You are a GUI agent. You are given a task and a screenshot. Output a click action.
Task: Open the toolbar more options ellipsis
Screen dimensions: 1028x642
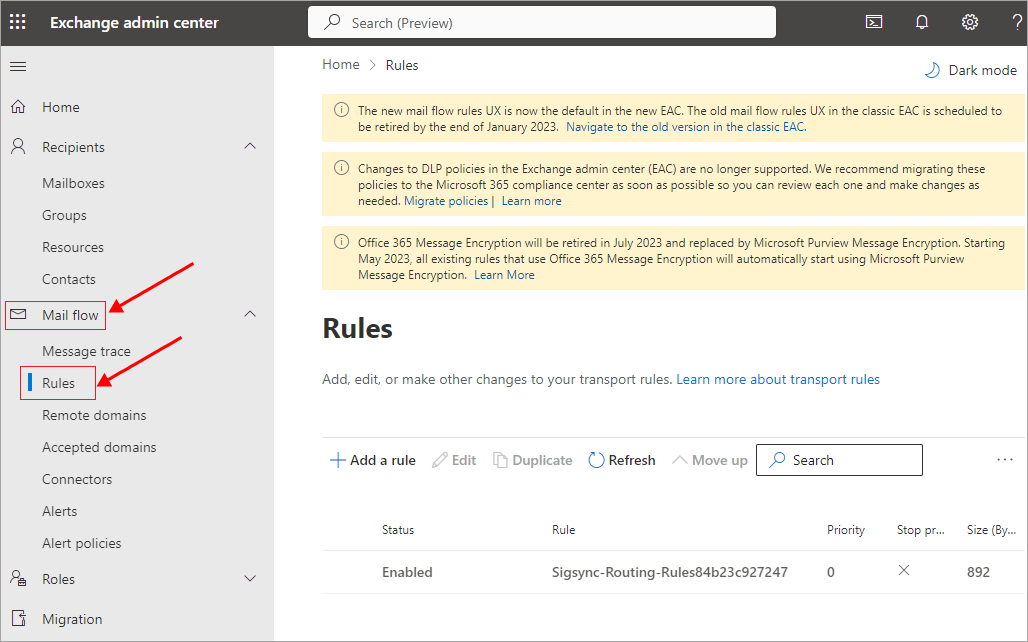tap(1004, 460)
